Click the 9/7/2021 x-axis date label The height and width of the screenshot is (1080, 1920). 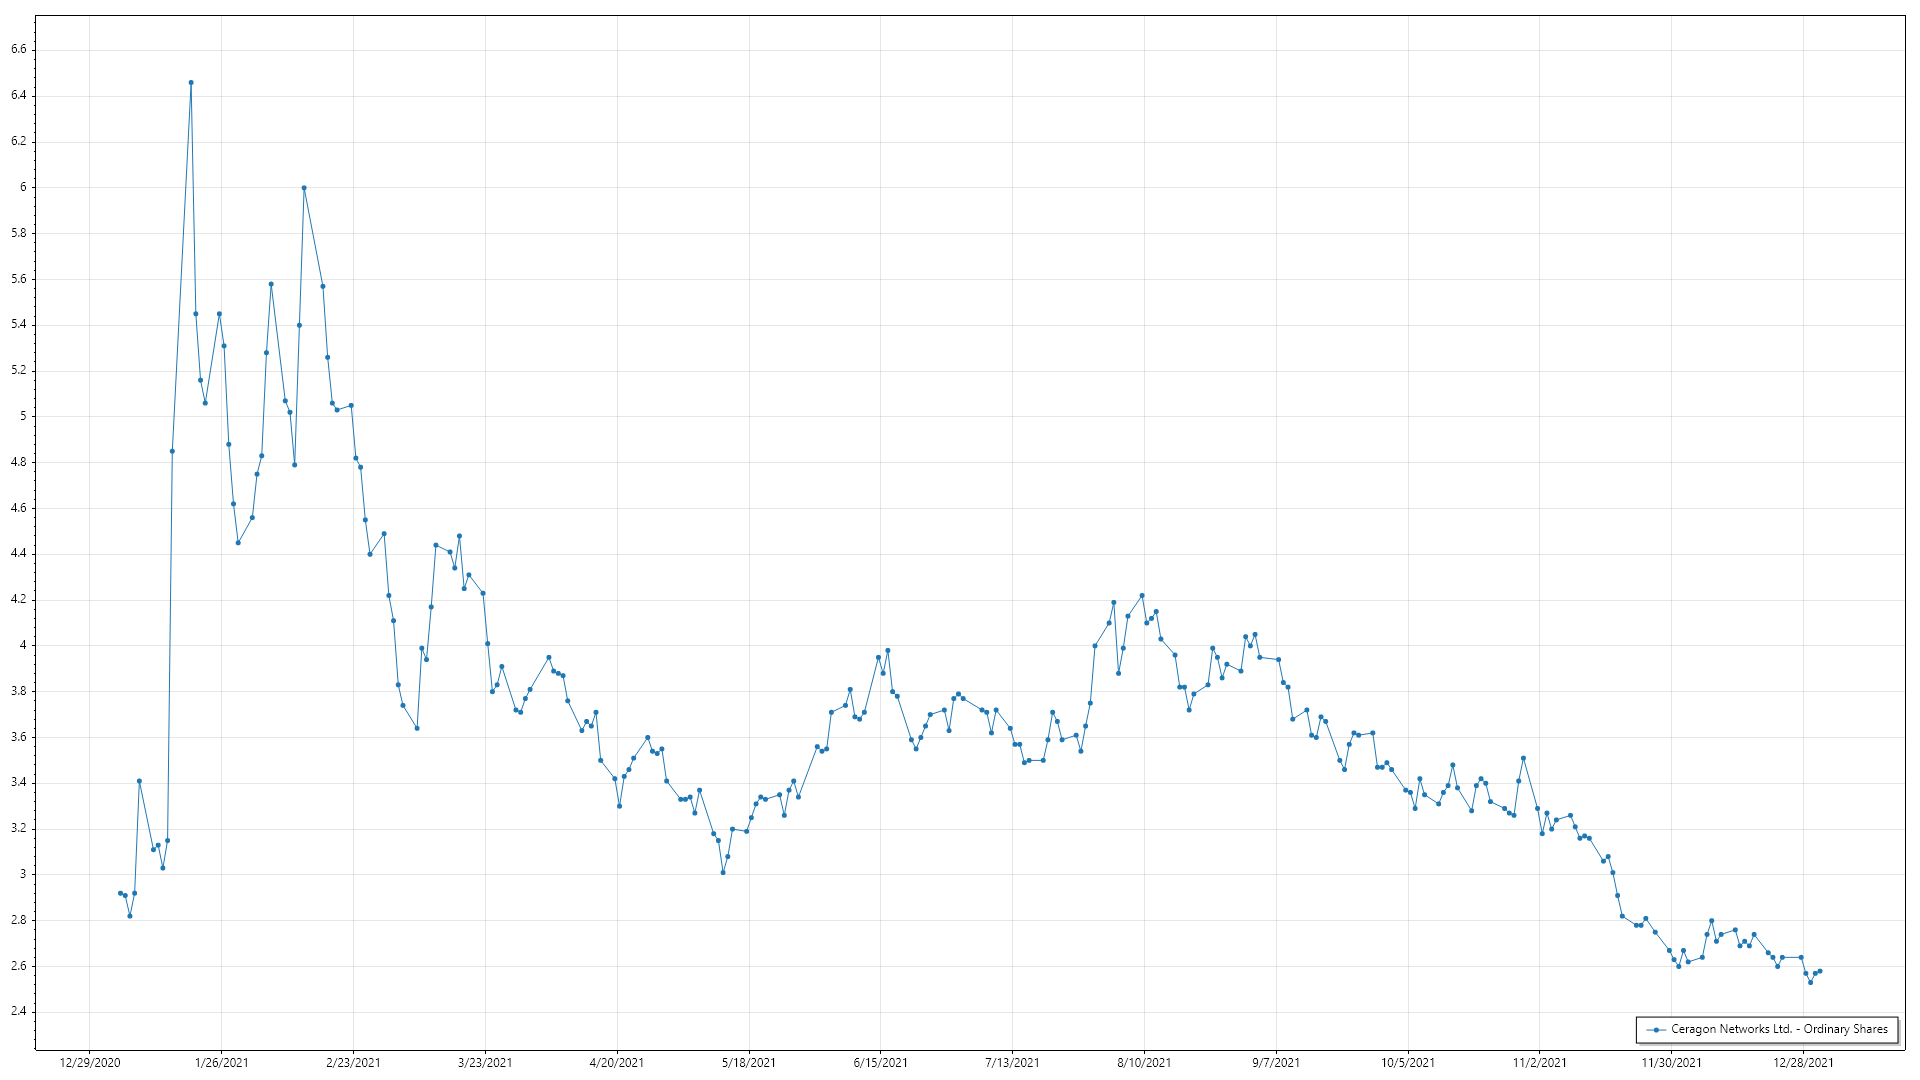point(1276,1063)
